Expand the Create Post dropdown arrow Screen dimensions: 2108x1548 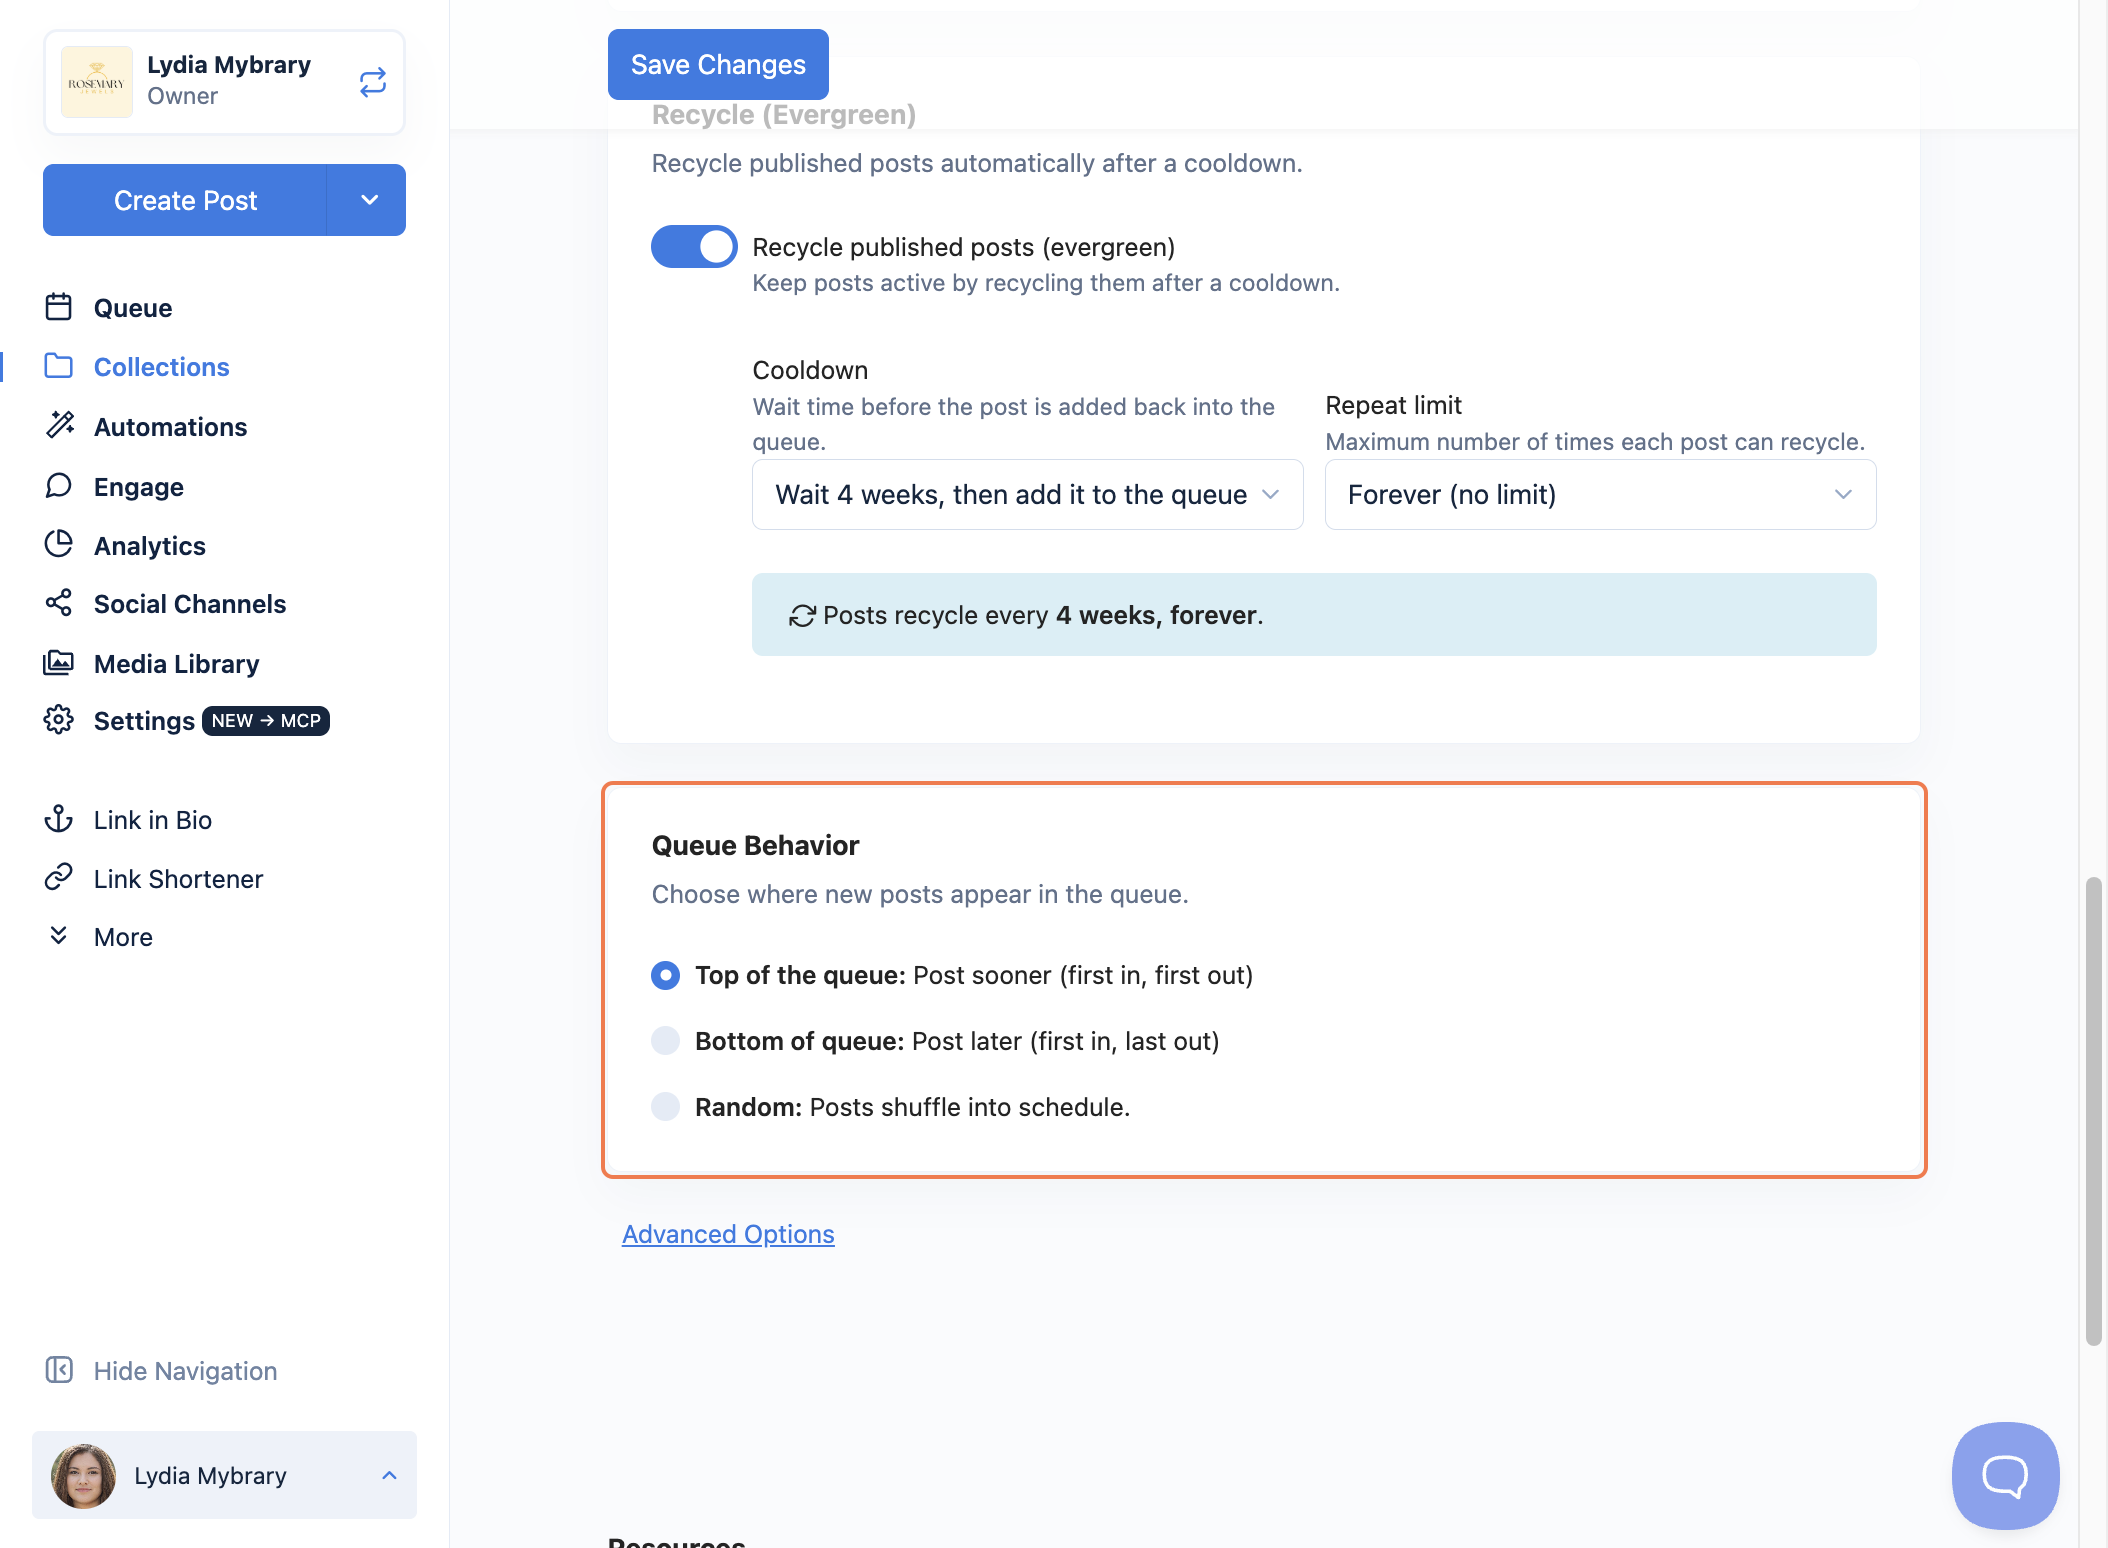click(x=367, y=200)
